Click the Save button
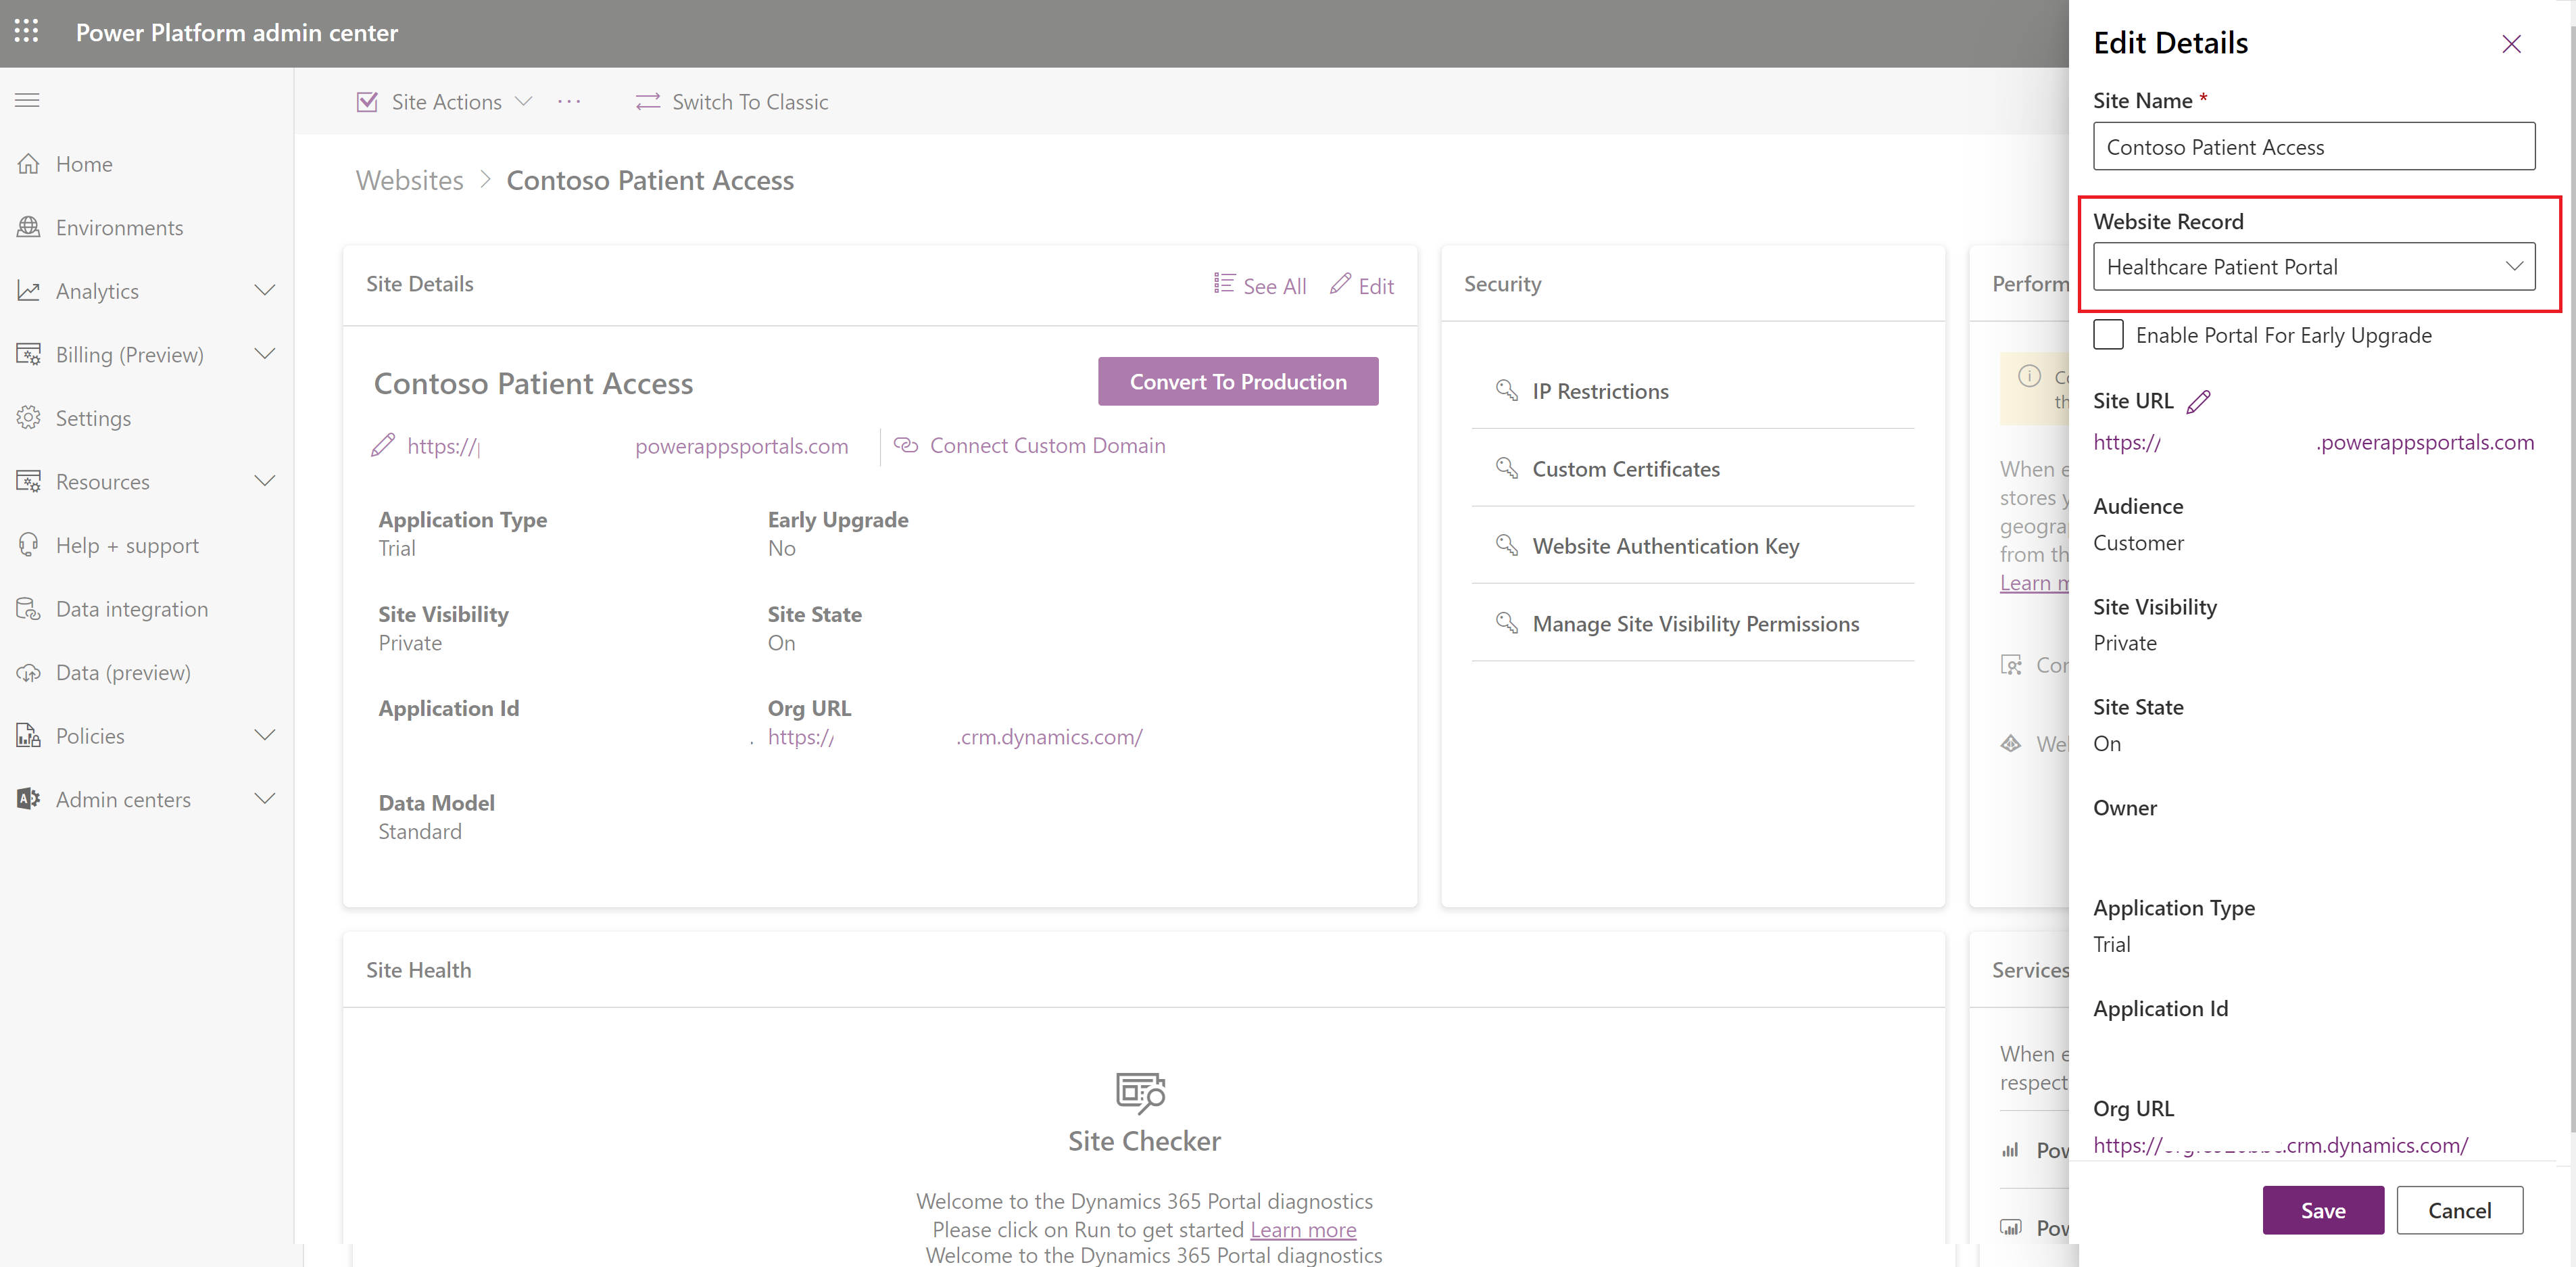 (x=2322, y=1210)
